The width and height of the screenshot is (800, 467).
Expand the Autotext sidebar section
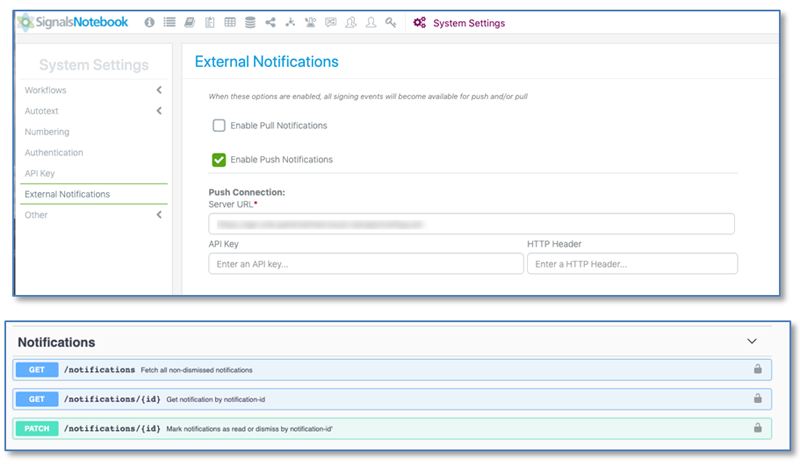(158, 111)
